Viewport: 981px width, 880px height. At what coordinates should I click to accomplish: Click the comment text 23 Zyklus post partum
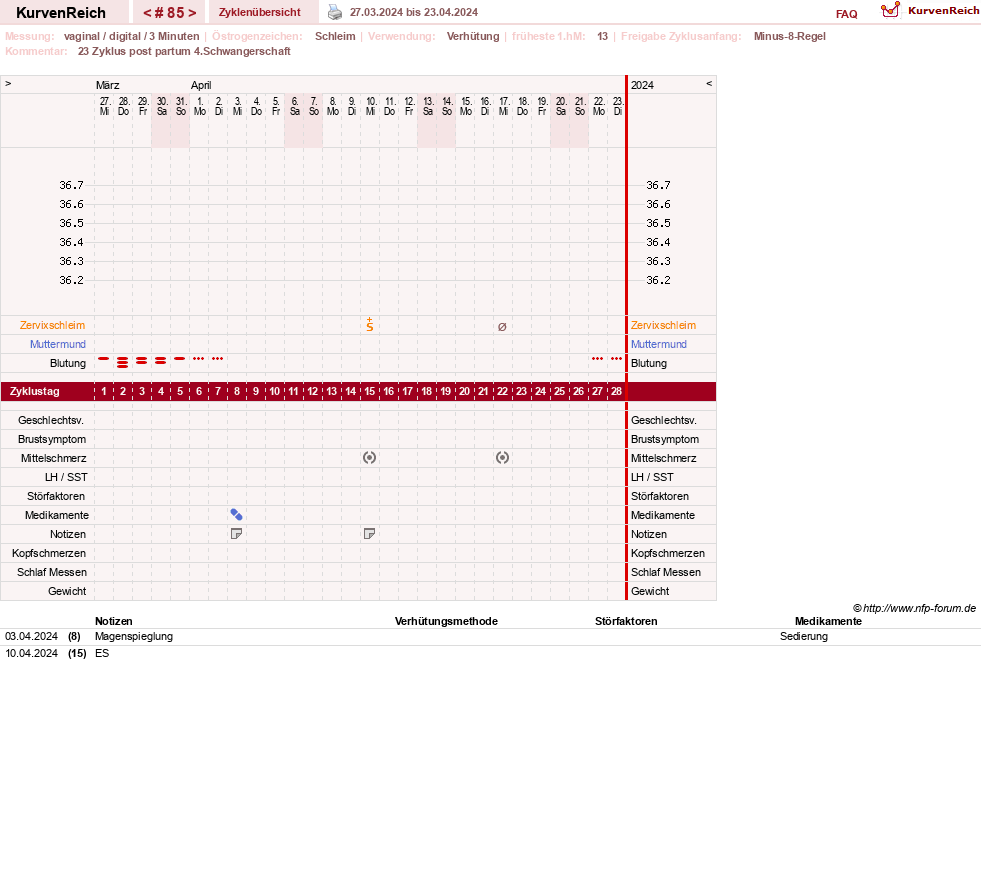[x=133, y=51]
